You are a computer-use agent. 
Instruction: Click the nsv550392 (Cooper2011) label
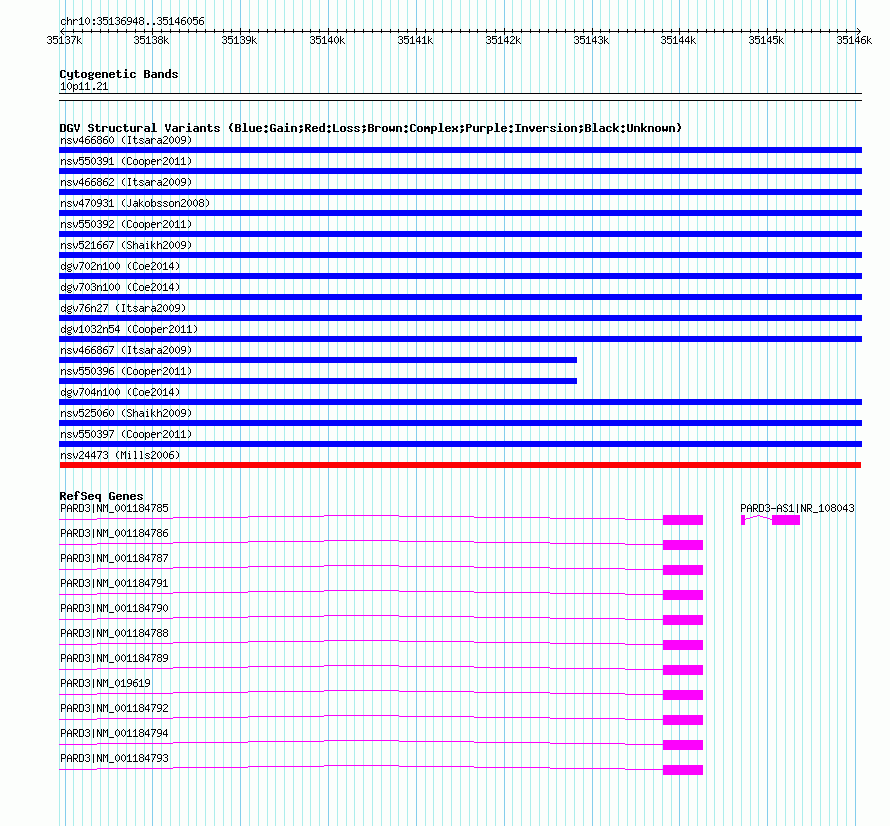coord(126,224)
